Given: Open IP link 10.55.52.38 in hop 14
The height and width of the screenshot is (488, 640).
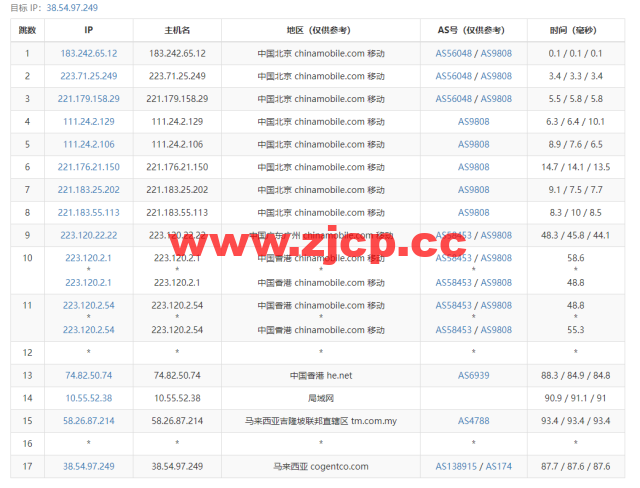Looking at the screenshot, I should point(89,398).
